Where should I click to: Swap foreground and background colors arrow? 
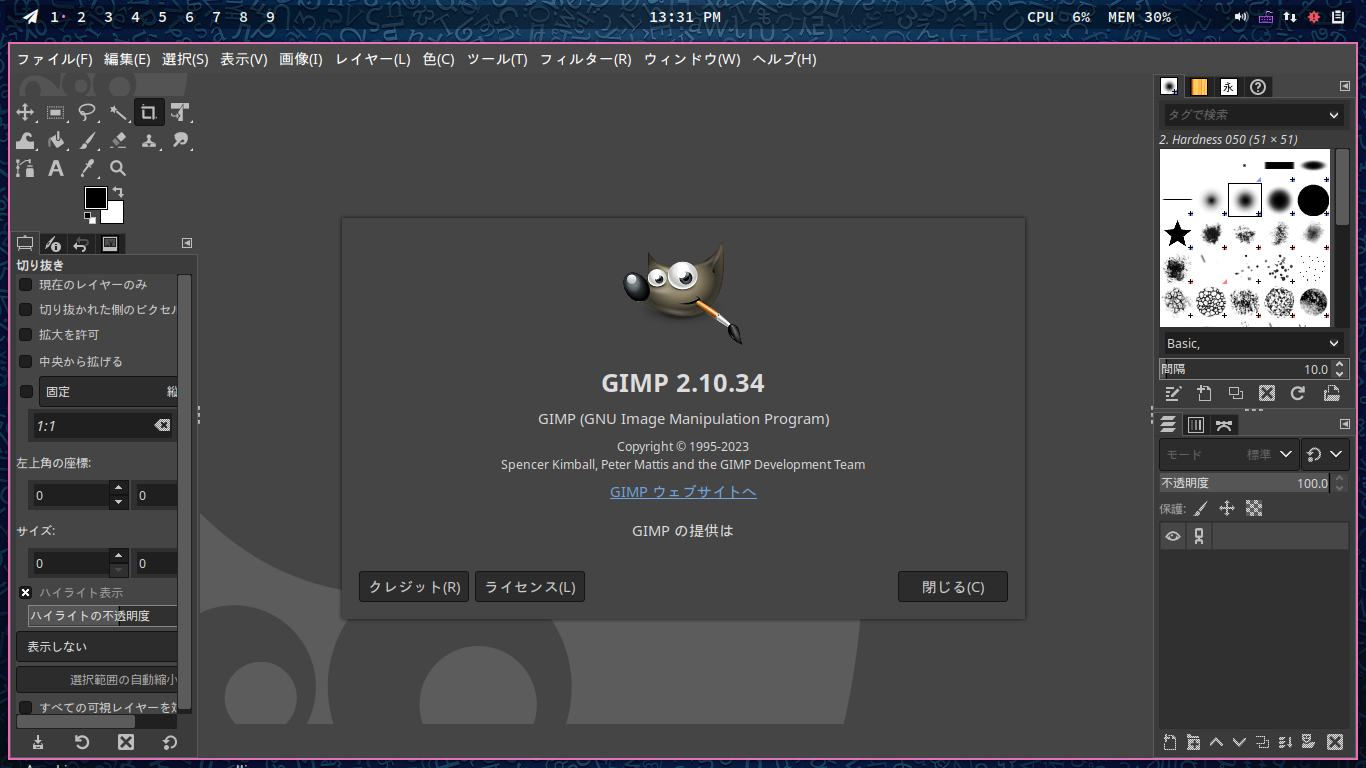(x=118, y=191)
